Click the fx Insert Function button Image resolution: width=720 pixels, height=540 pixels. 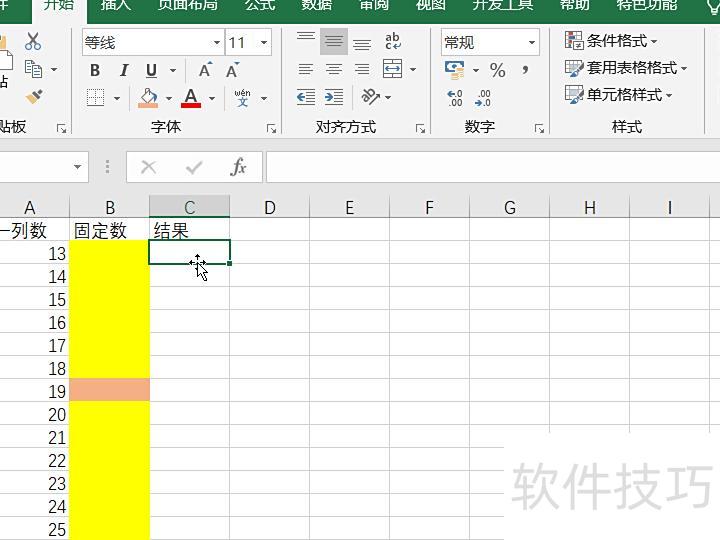pyautogui.click(x=238, y=167)
